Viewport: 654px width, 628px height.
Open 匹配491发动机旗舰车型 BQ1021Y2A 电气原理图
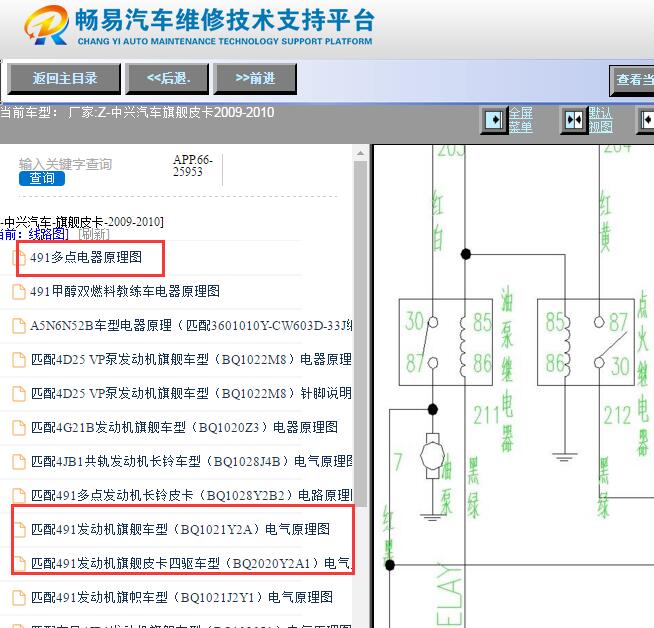[x=180, y=530]
